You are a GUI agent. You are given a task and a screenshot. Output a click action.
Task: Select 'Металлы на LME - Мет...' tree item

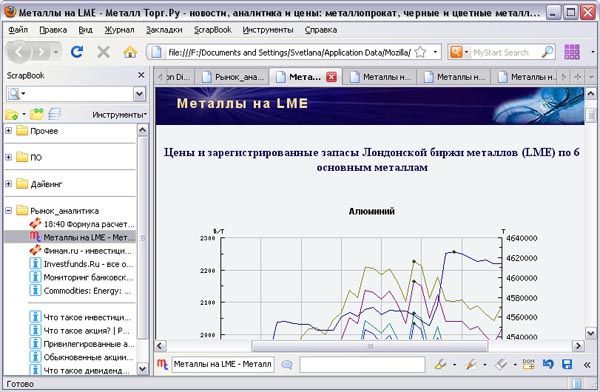82,237
